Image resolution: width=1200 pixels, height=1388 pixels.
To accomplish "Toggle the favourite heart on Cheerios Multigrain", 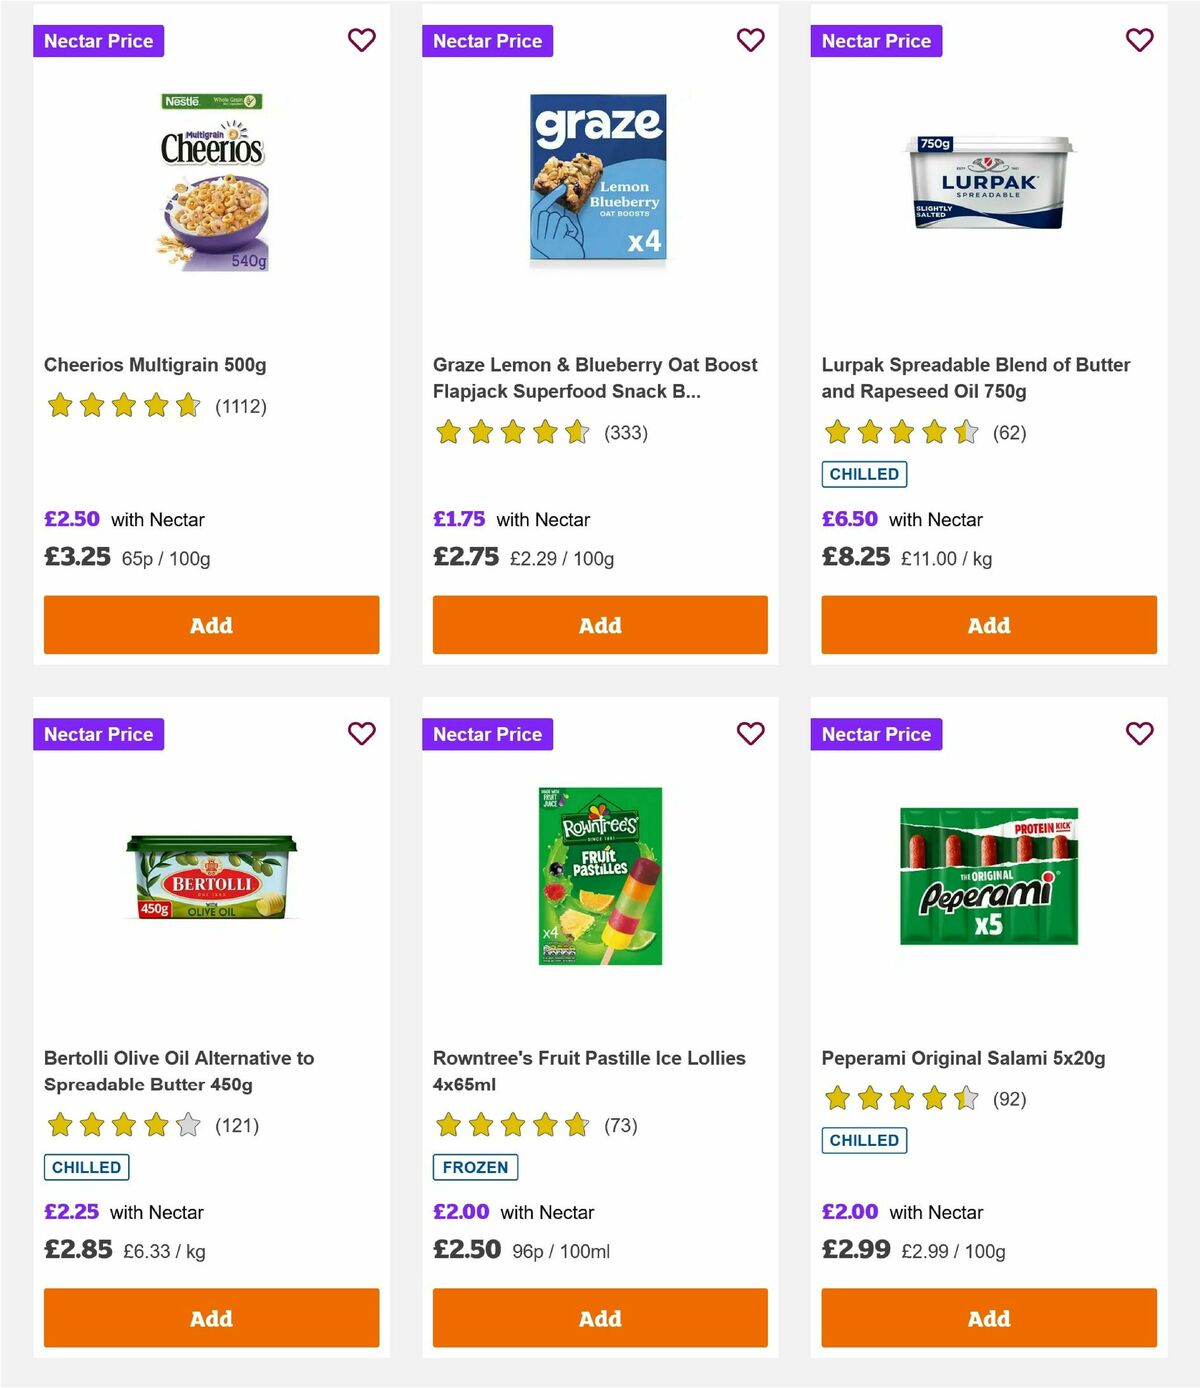I will point(361,40).
